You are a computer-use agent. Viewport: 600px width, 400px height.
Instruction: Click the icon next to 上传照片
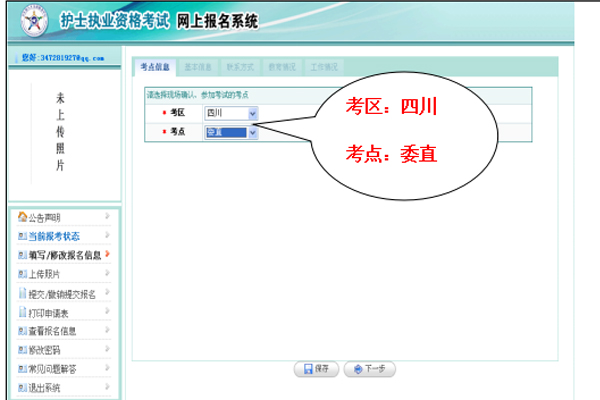click(x=22, y=274)
